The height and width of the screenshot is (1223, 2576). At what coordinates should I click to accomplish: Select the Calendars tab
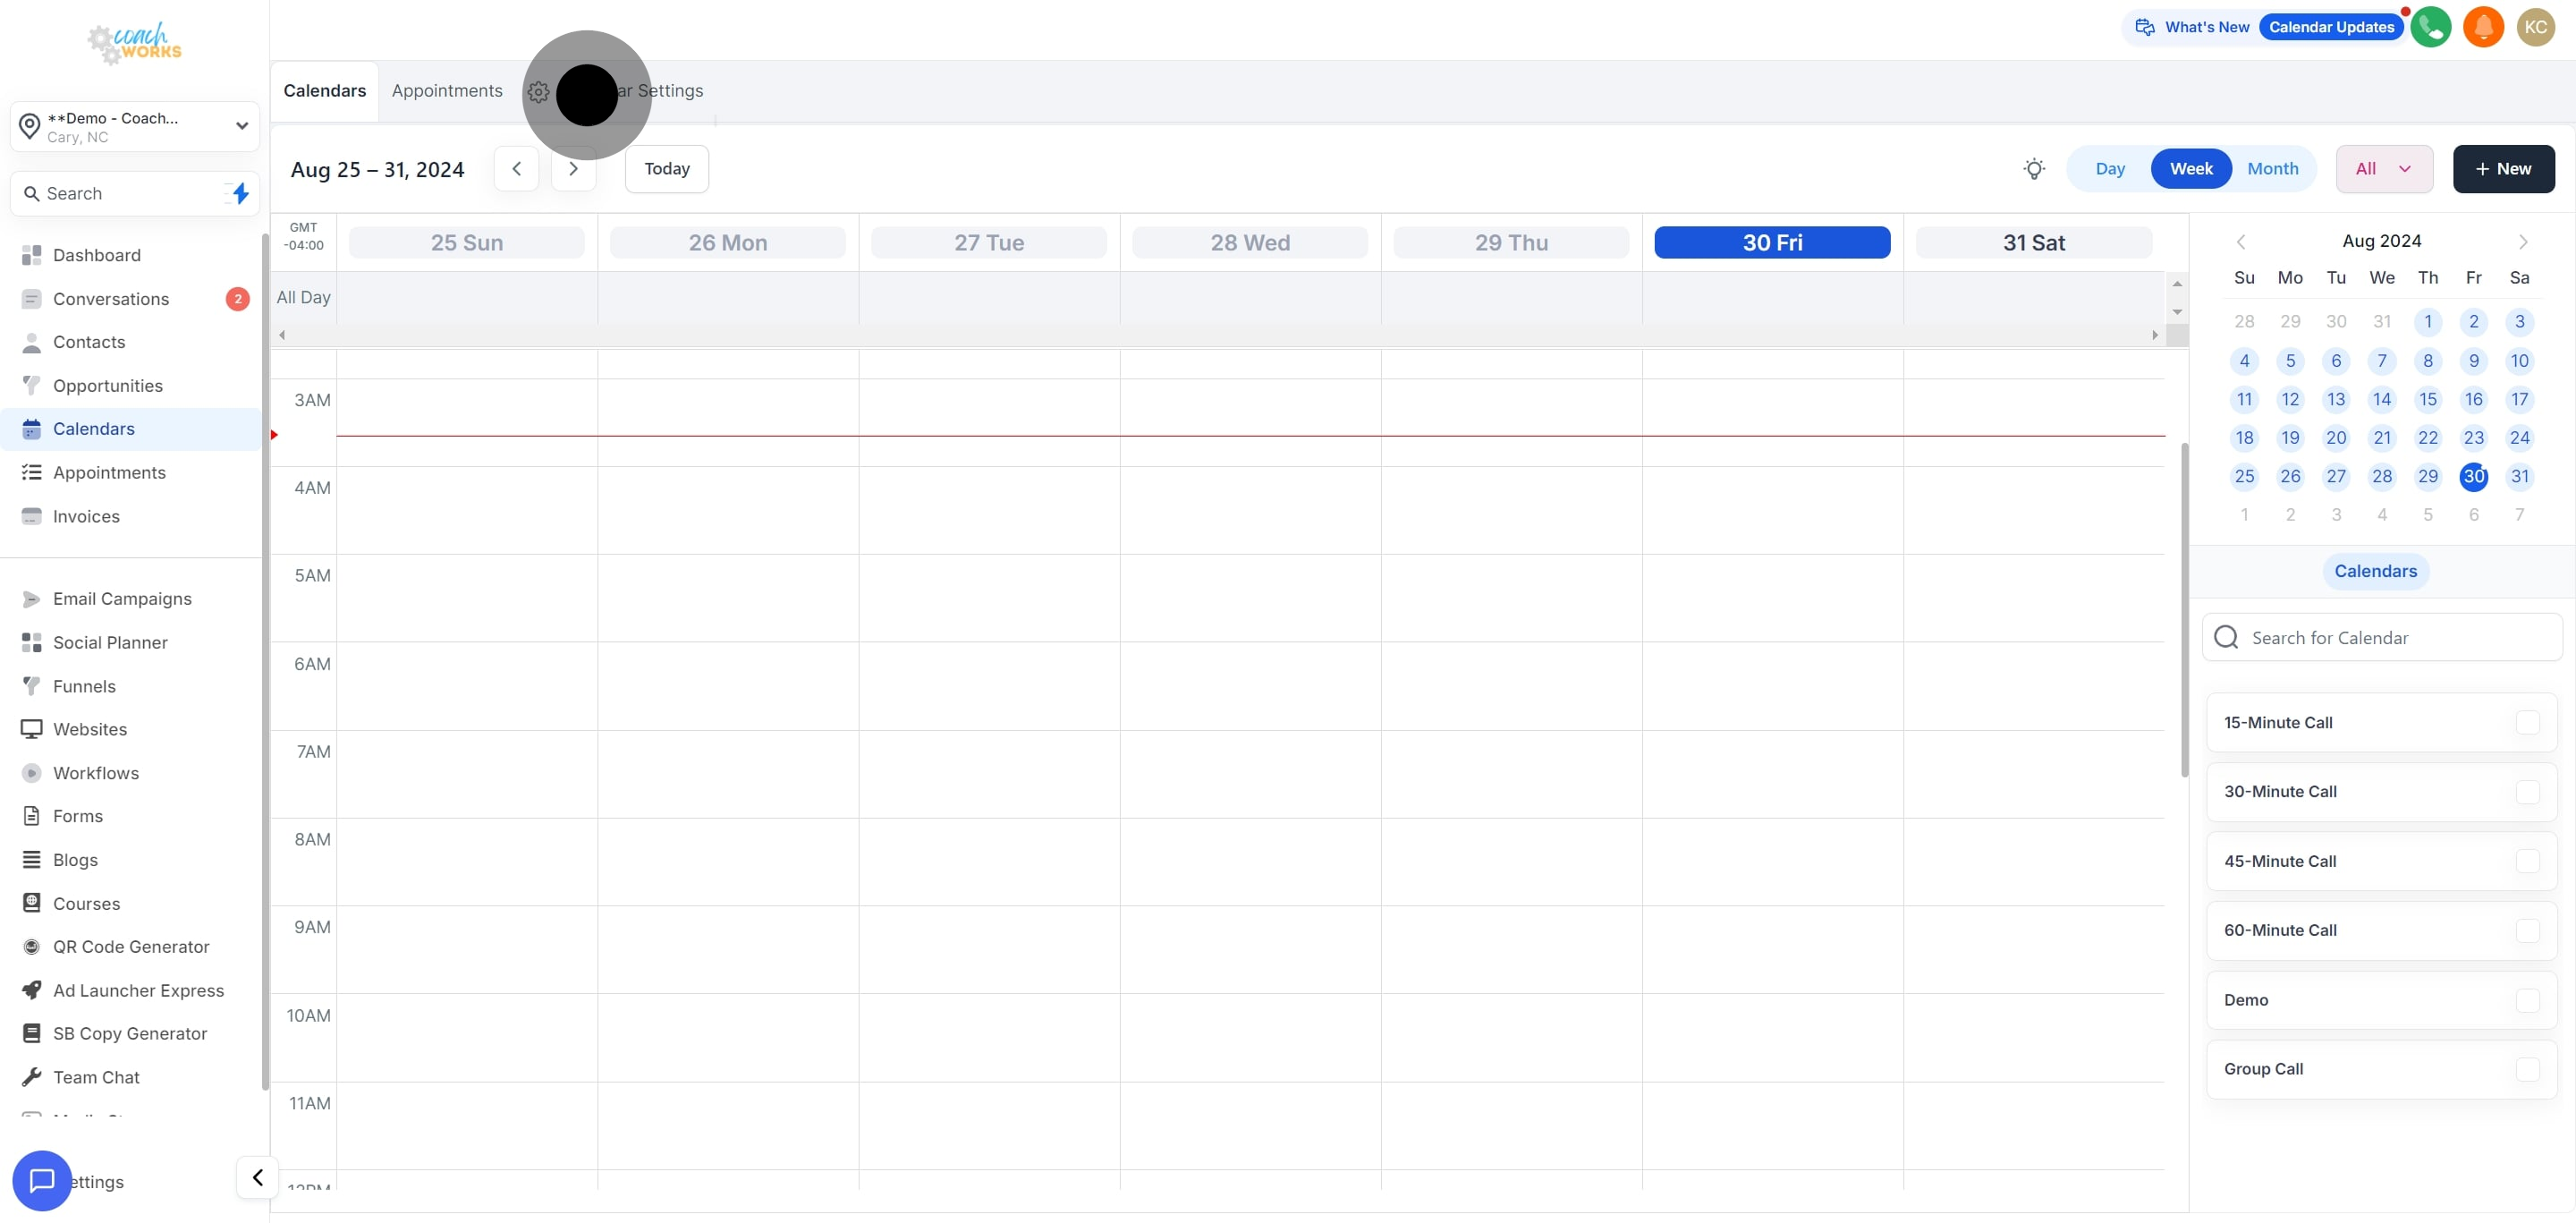324,90
